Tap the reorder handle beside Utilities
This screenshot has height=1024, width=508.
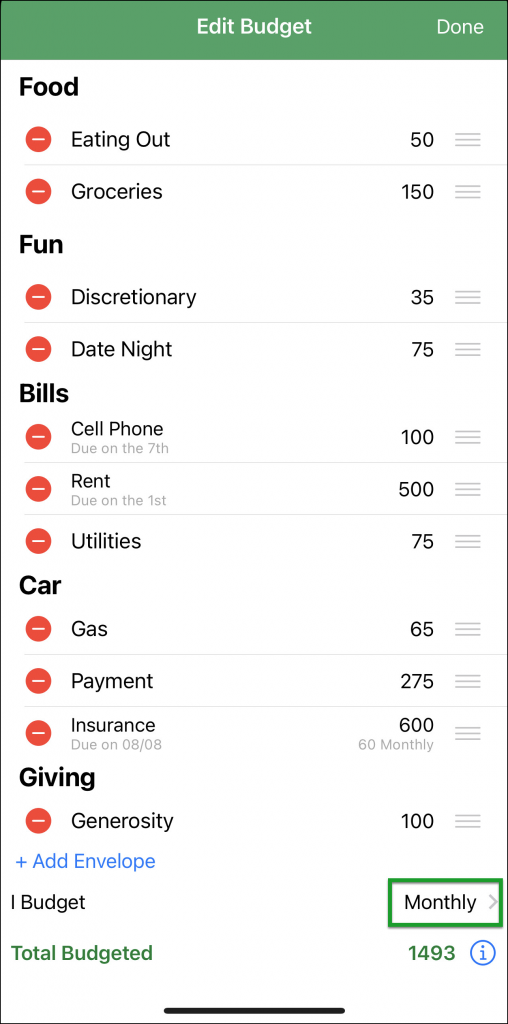tap(468, 541)
